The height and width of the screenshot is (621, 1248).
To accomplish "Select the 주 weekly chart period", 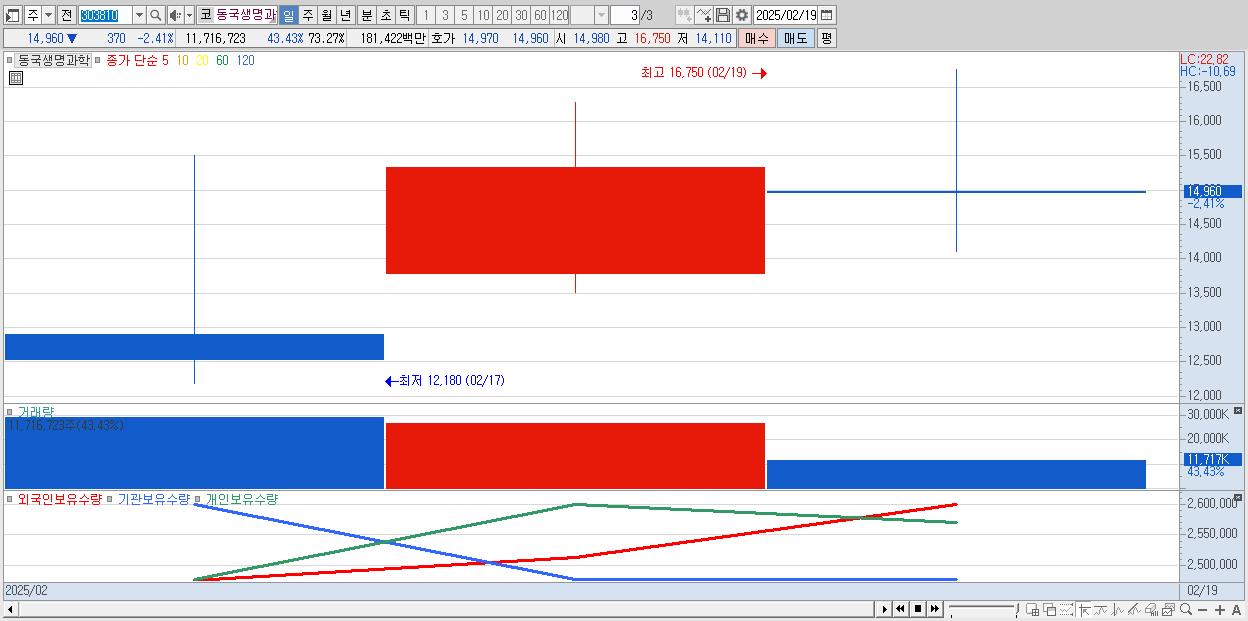I will [307, 15].
